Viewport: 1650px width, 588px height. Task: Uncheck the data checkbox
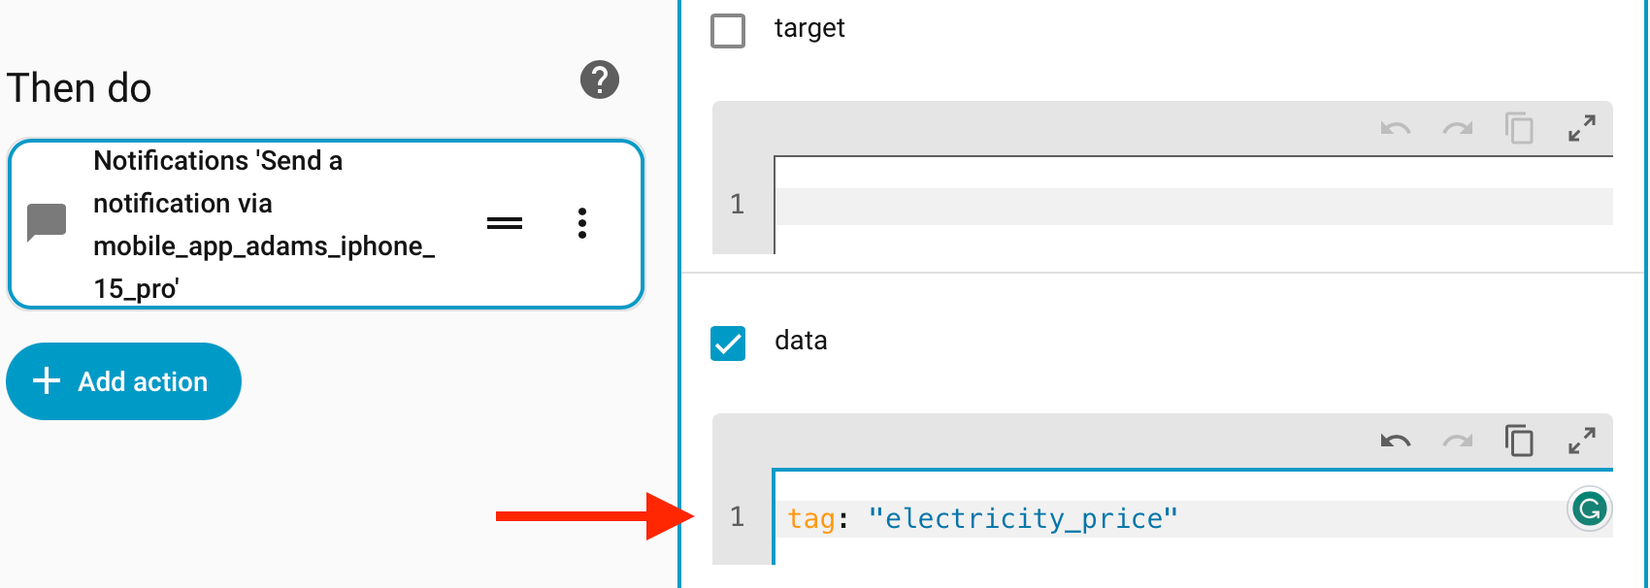728,343
